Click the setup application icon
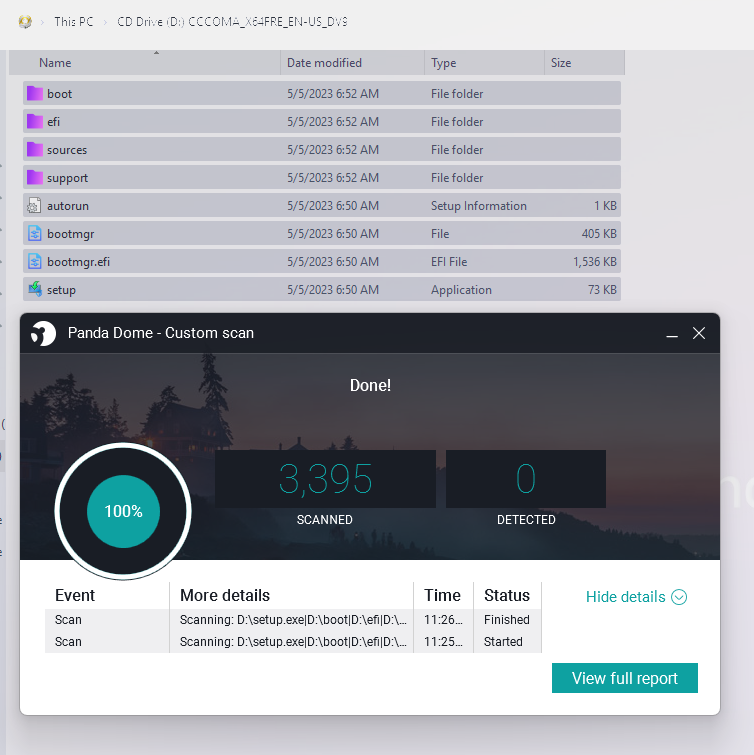 [x=35, y=289]
